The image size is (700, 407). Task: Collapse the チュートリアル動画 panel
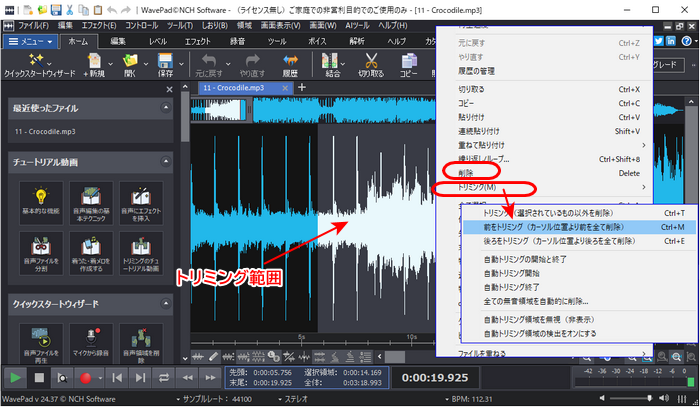click(x=166, y=161)
